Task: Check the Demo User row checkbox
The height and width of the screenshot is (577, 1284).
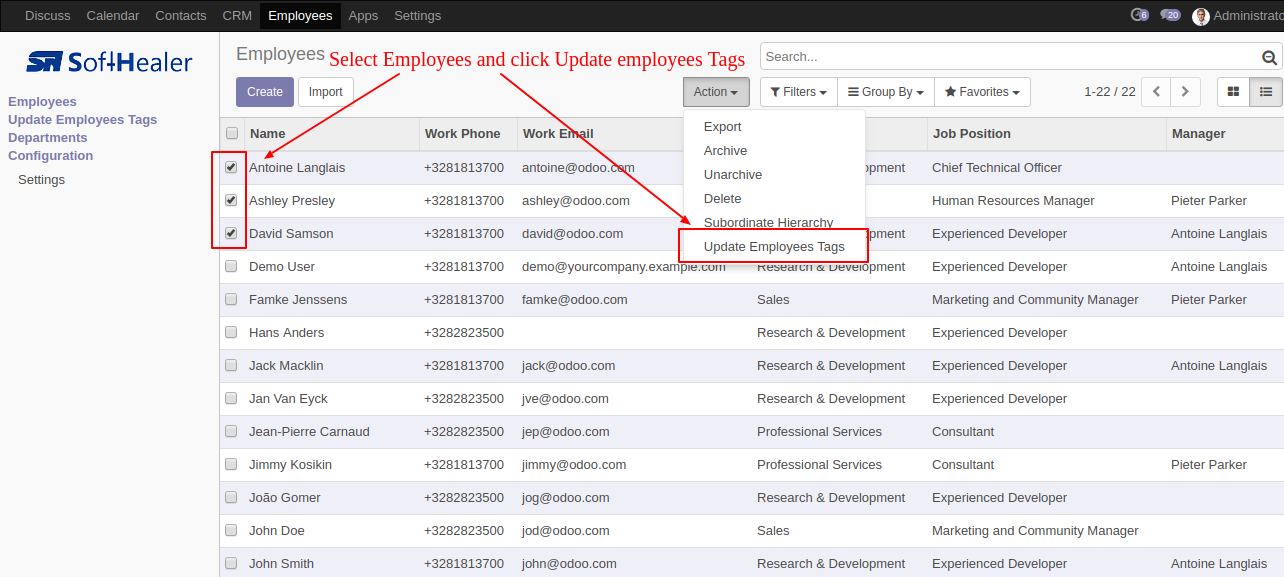Action: coord(231,266)
